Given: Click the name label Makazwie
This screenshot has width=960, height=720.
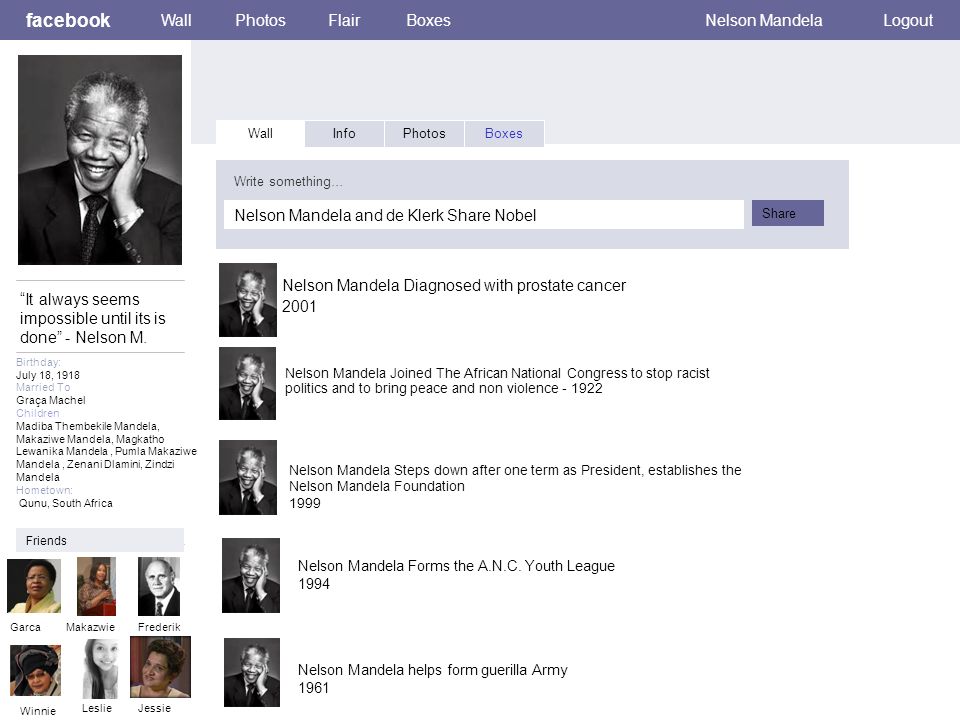Looking at the screenshot, I should point(91,627).
